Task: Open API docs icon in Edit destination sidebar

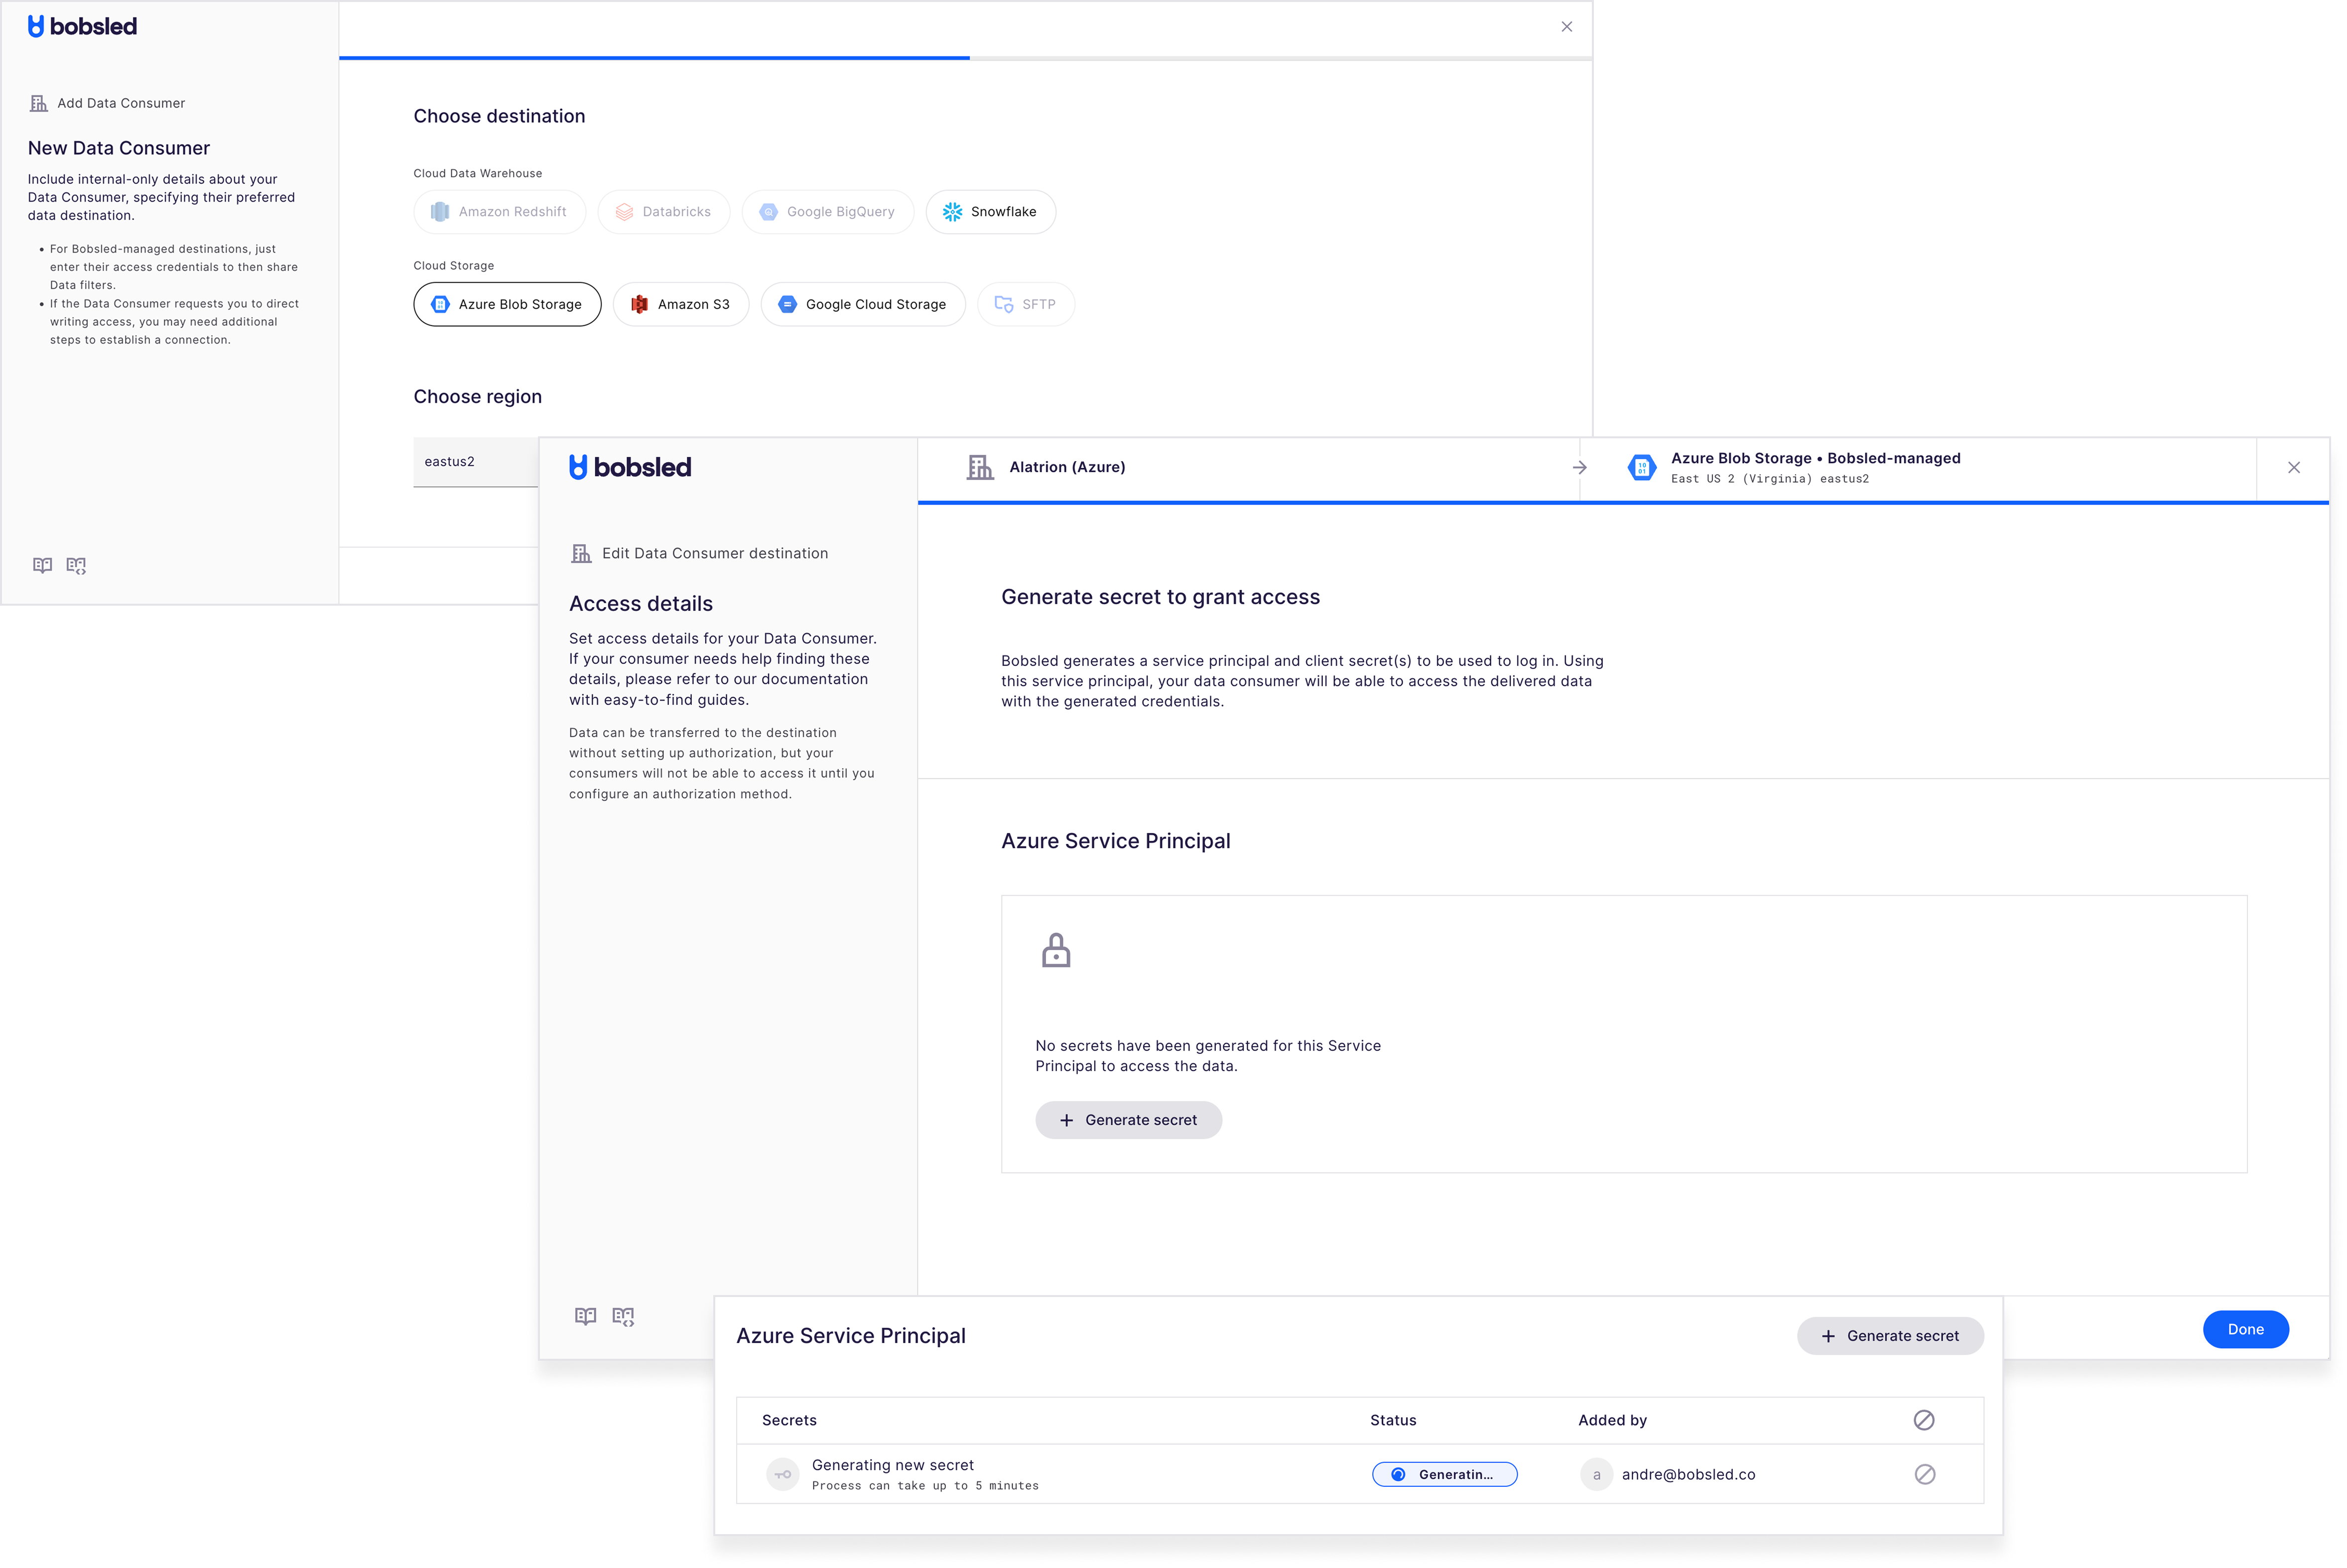Action: (623, 1316)
